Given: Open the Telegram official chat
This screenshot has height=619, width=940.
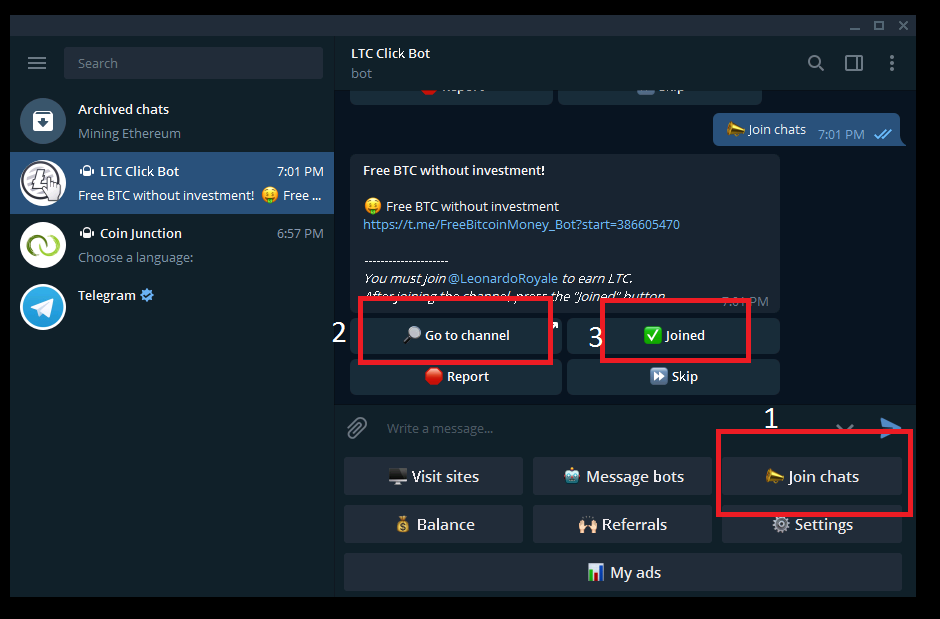Looking at the screenshot, I should (172, 307).
